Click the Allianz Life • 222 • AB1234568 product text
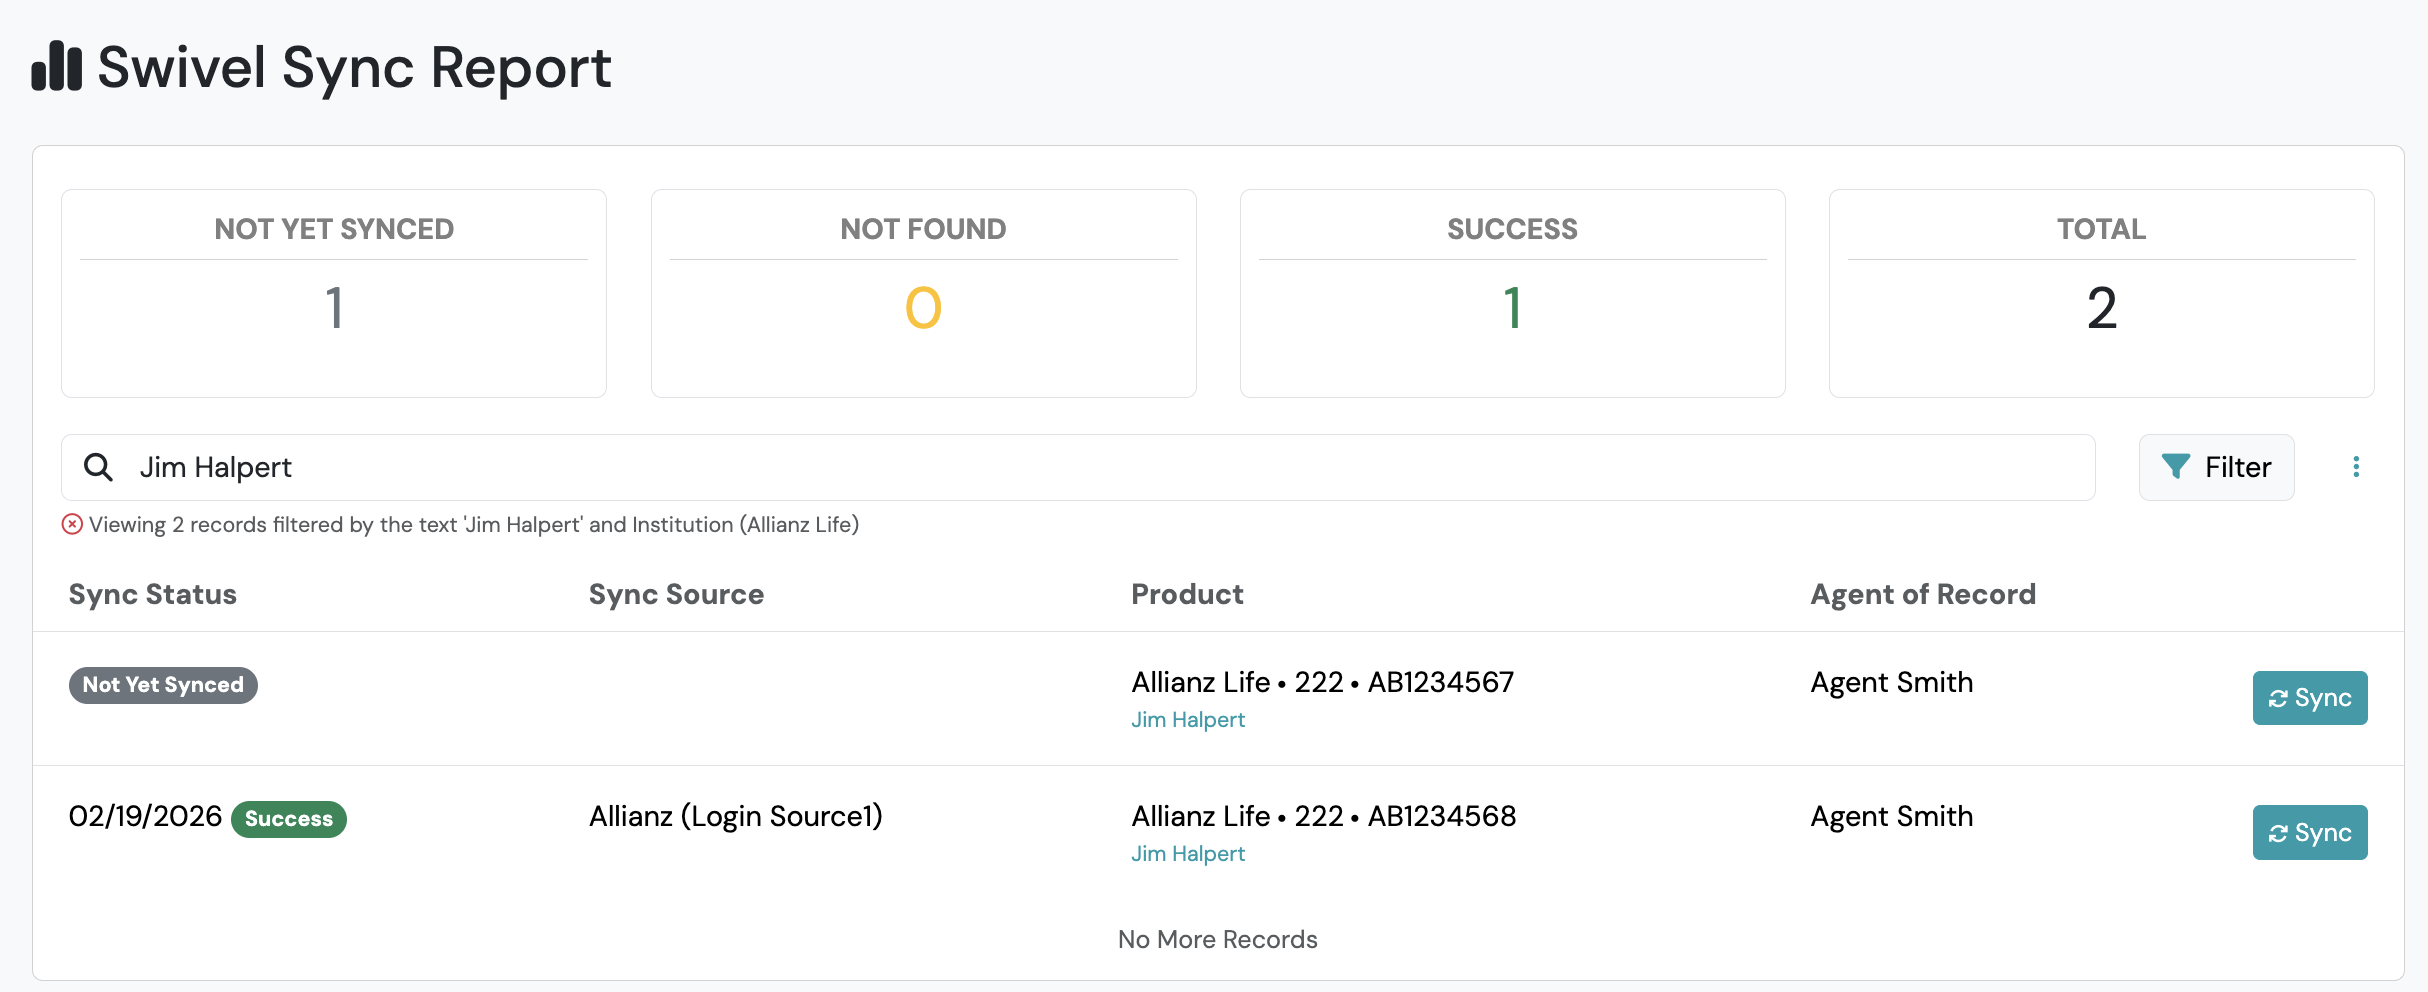 pyautogui.click(x=1324, y=816)
